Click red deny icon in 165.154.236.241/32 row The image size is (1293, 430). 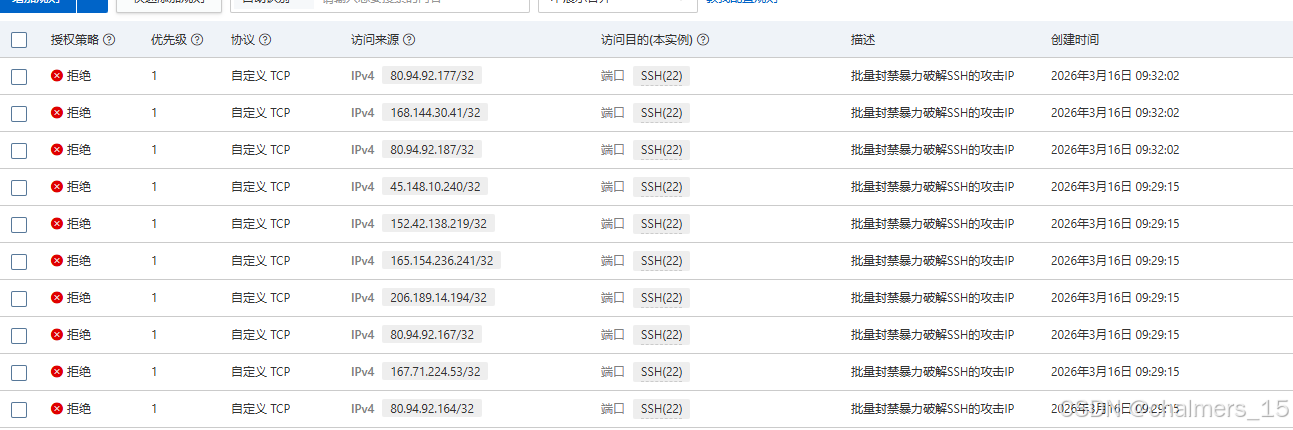(x=57, y=261)
